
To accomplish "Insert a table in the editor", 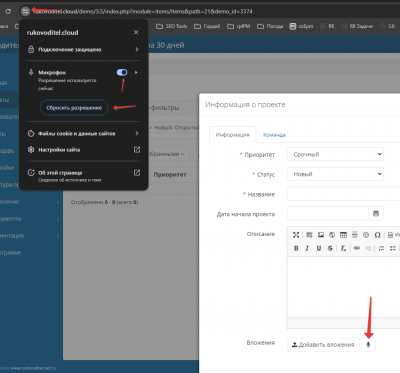I will [343, 235].
